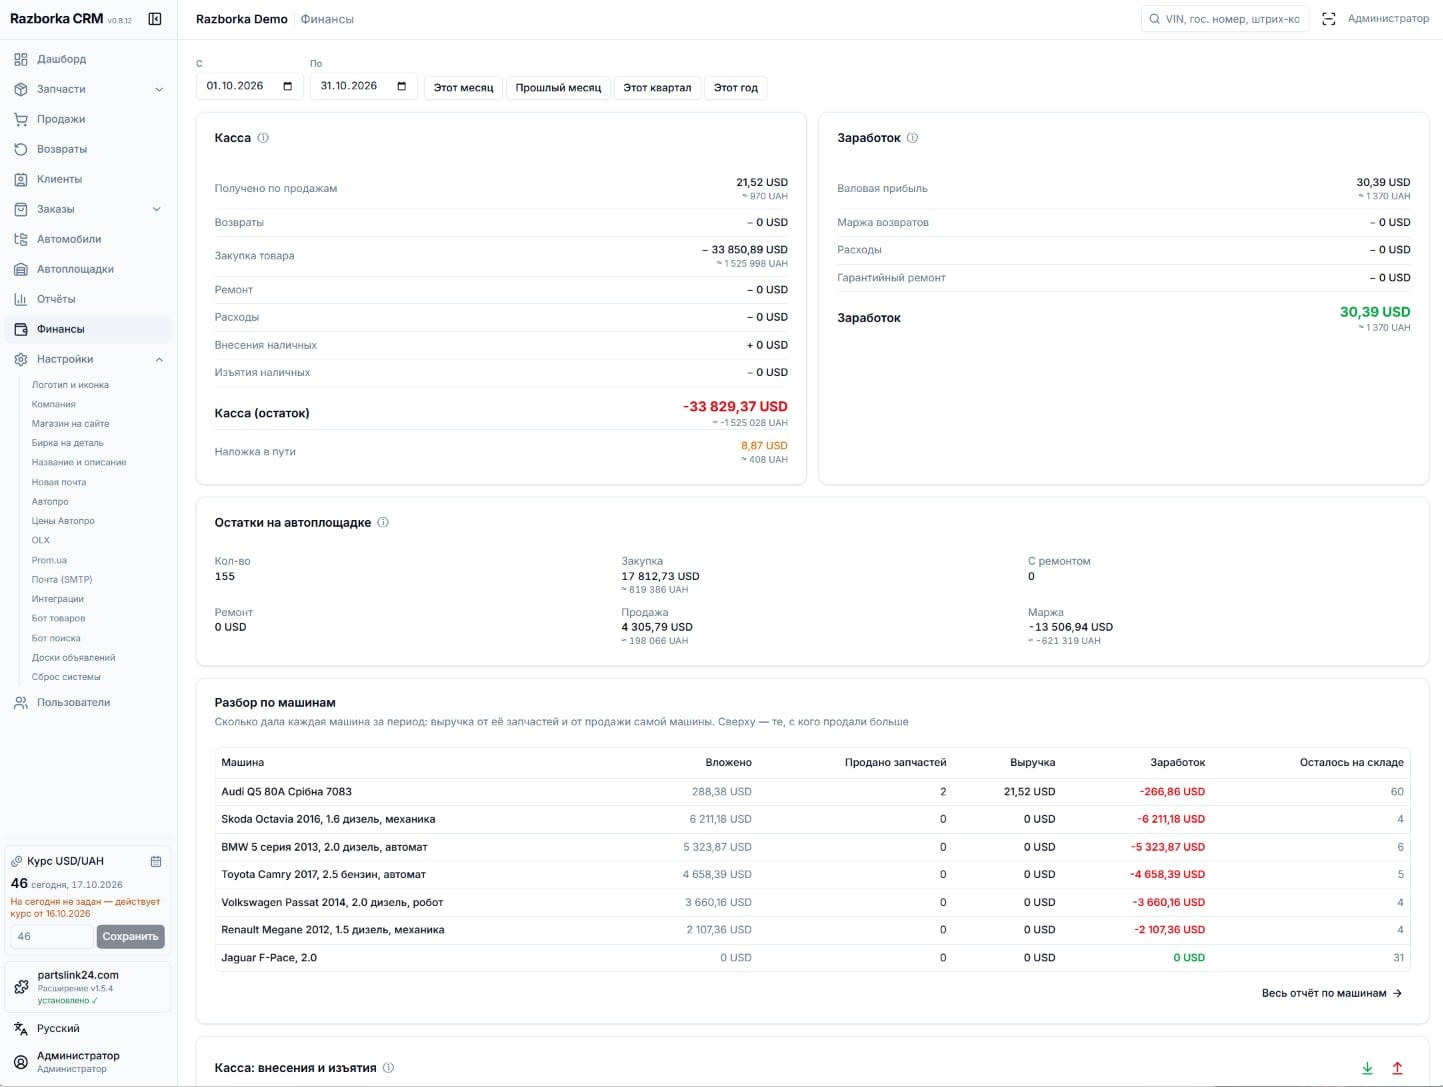Save the USD/UAH exchange rate

pyautogui.click(x=130, y=937)
